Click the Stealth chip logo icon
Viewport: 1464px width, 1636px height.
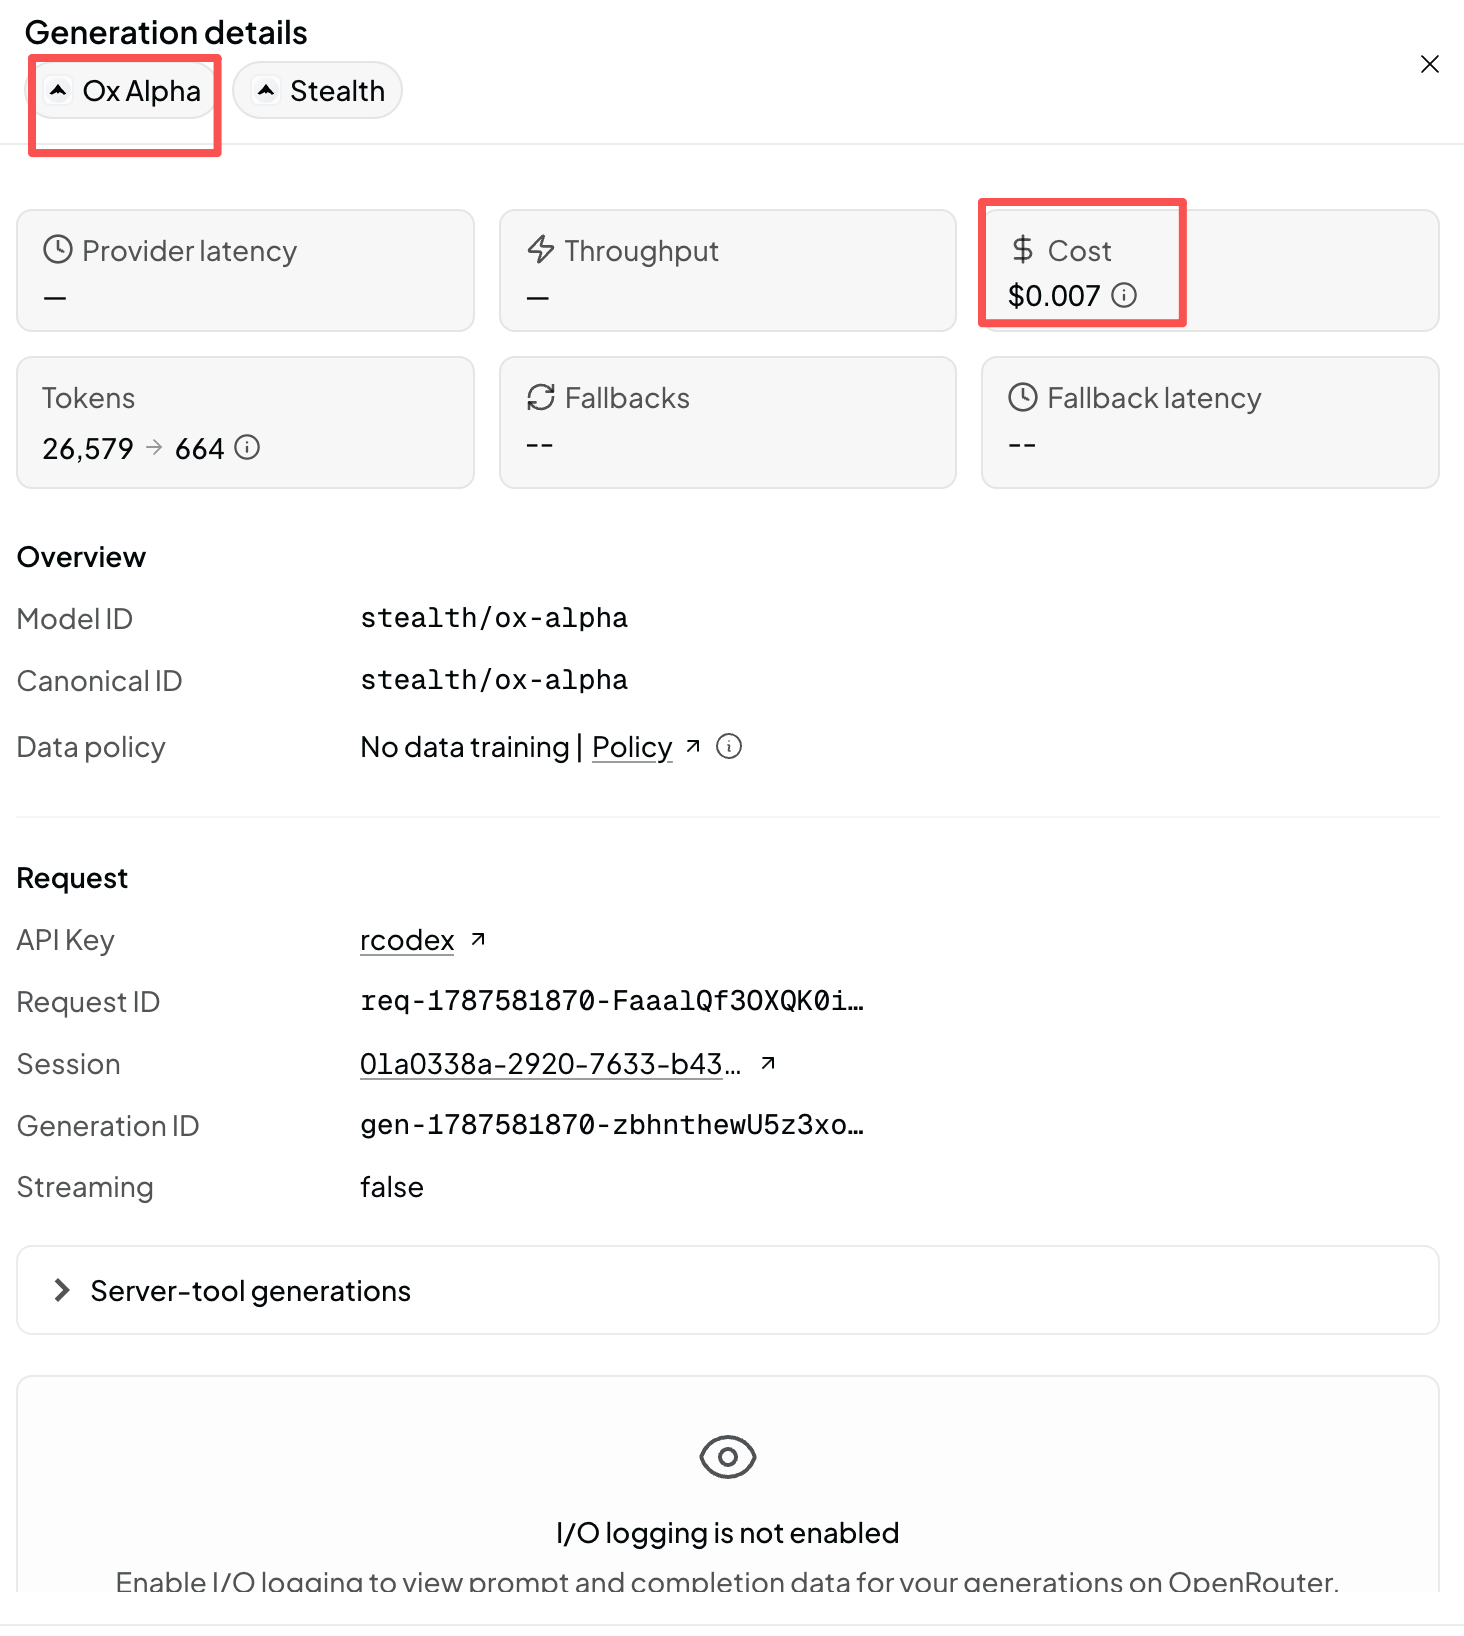click(x=266, y=91)
